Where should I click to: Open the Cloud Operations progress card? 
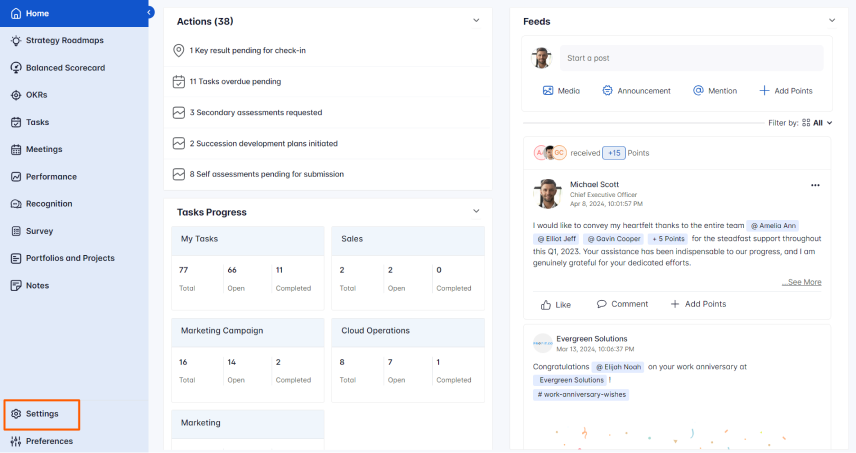408,360
